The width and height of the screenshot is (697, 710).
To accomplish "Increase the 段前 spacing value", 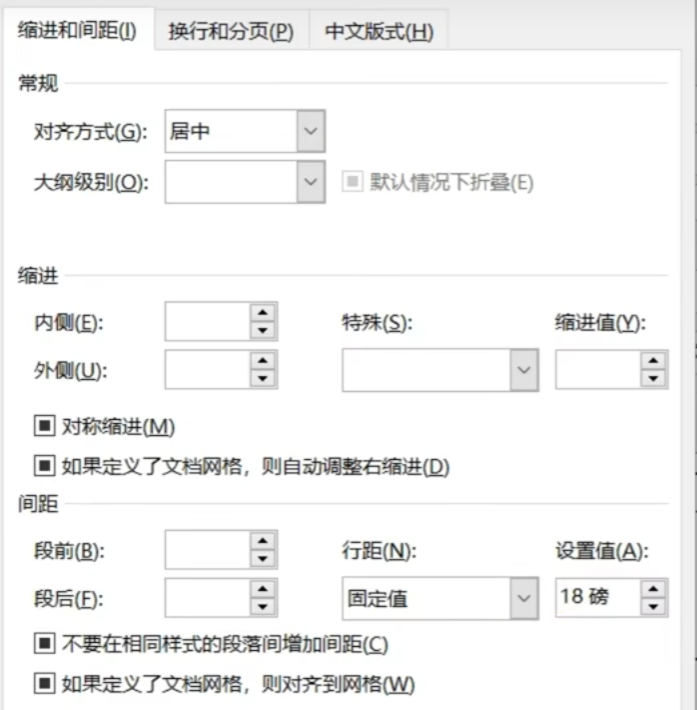I will [262, 540].
